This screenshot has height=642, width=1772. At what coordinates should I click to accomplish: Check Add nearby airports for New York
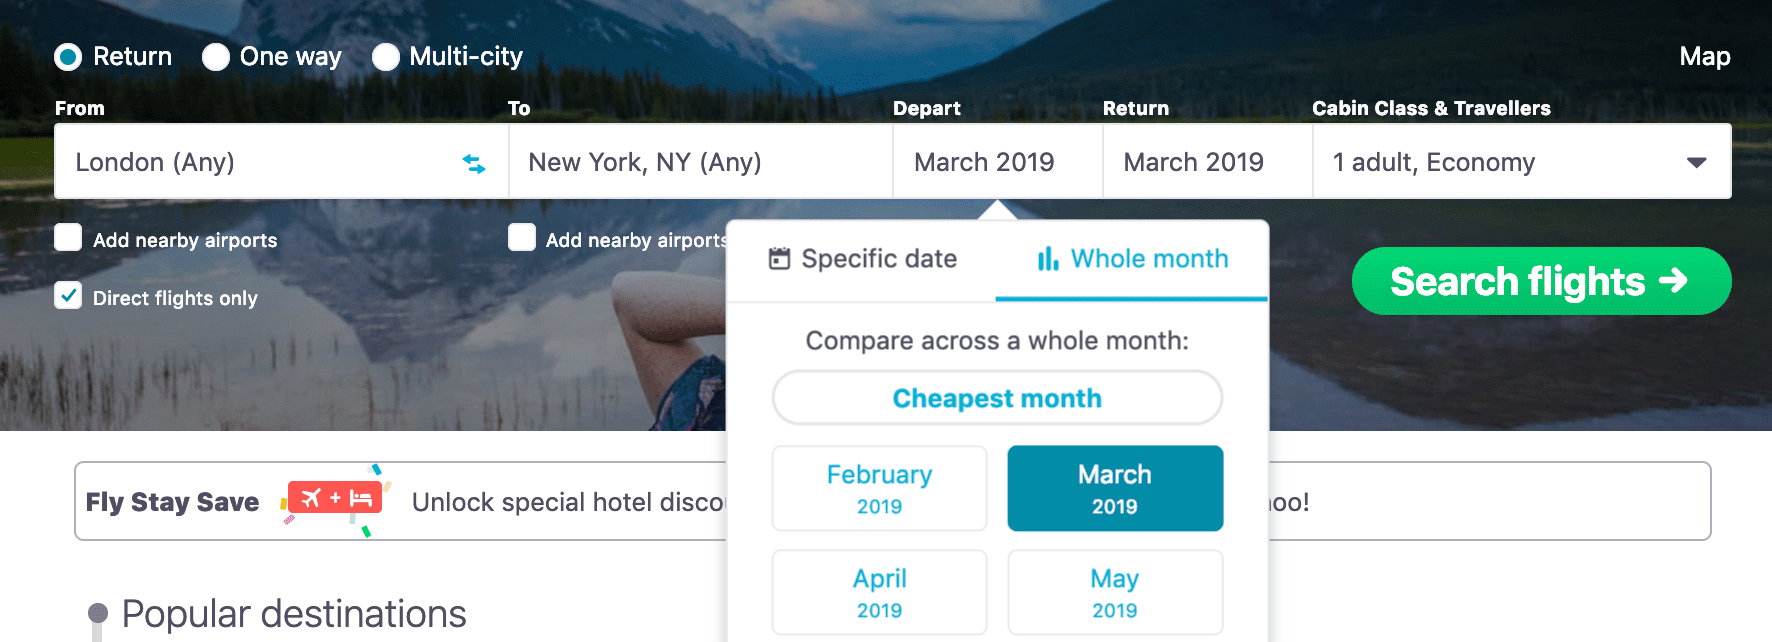522,237
